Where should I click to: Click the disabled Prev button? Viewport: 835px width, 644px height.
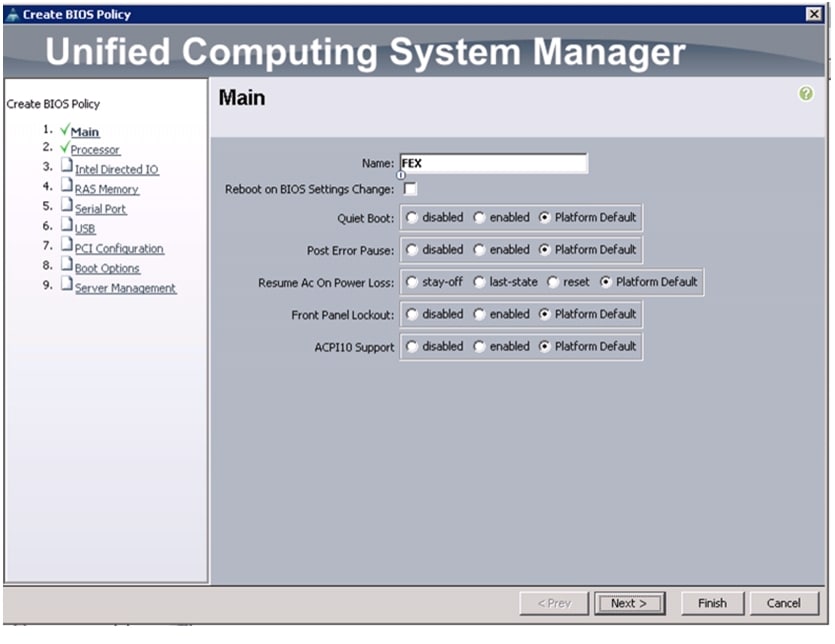coord(554,603)
